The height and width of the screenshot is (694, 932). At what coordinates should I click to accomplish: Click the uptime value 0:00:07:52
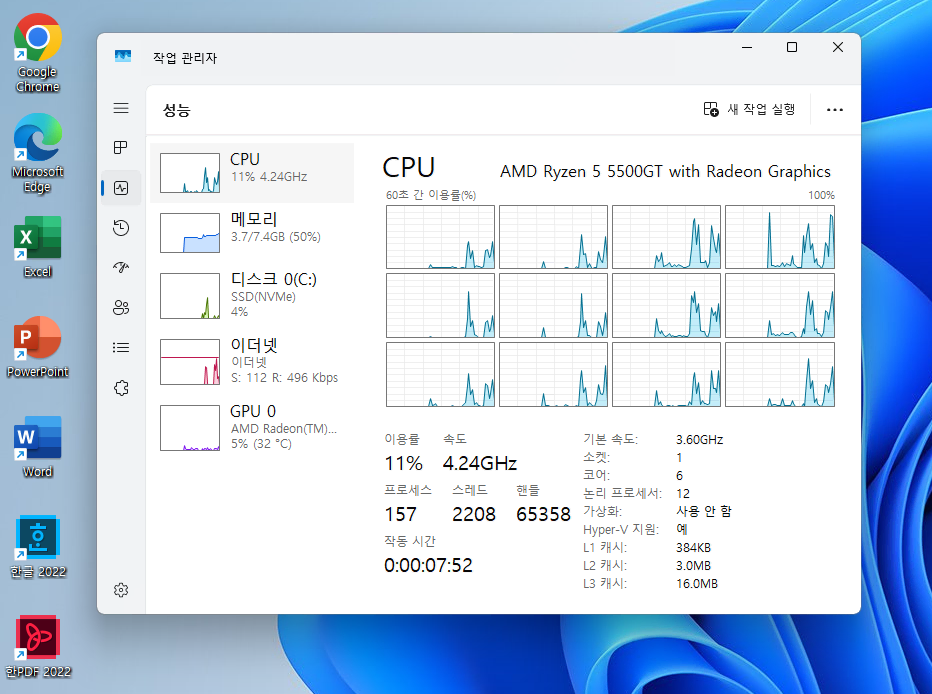[x=429, y=565]
